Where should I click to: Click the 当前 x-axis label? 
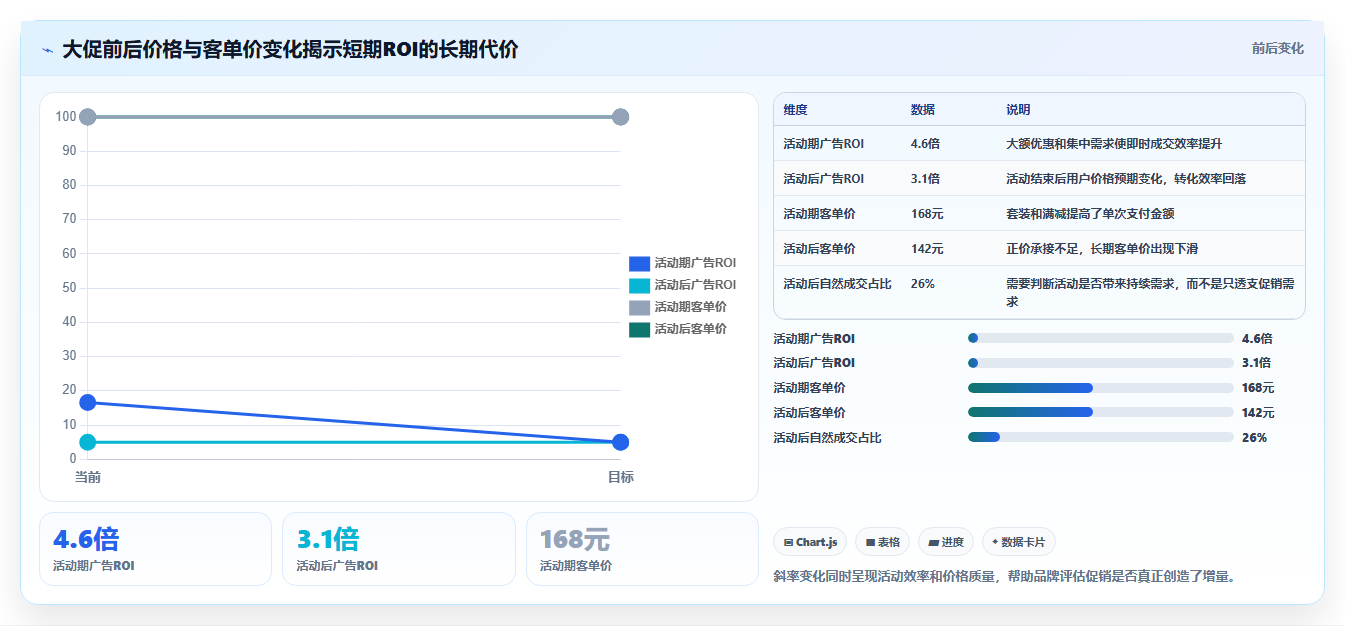pos(88,477)
